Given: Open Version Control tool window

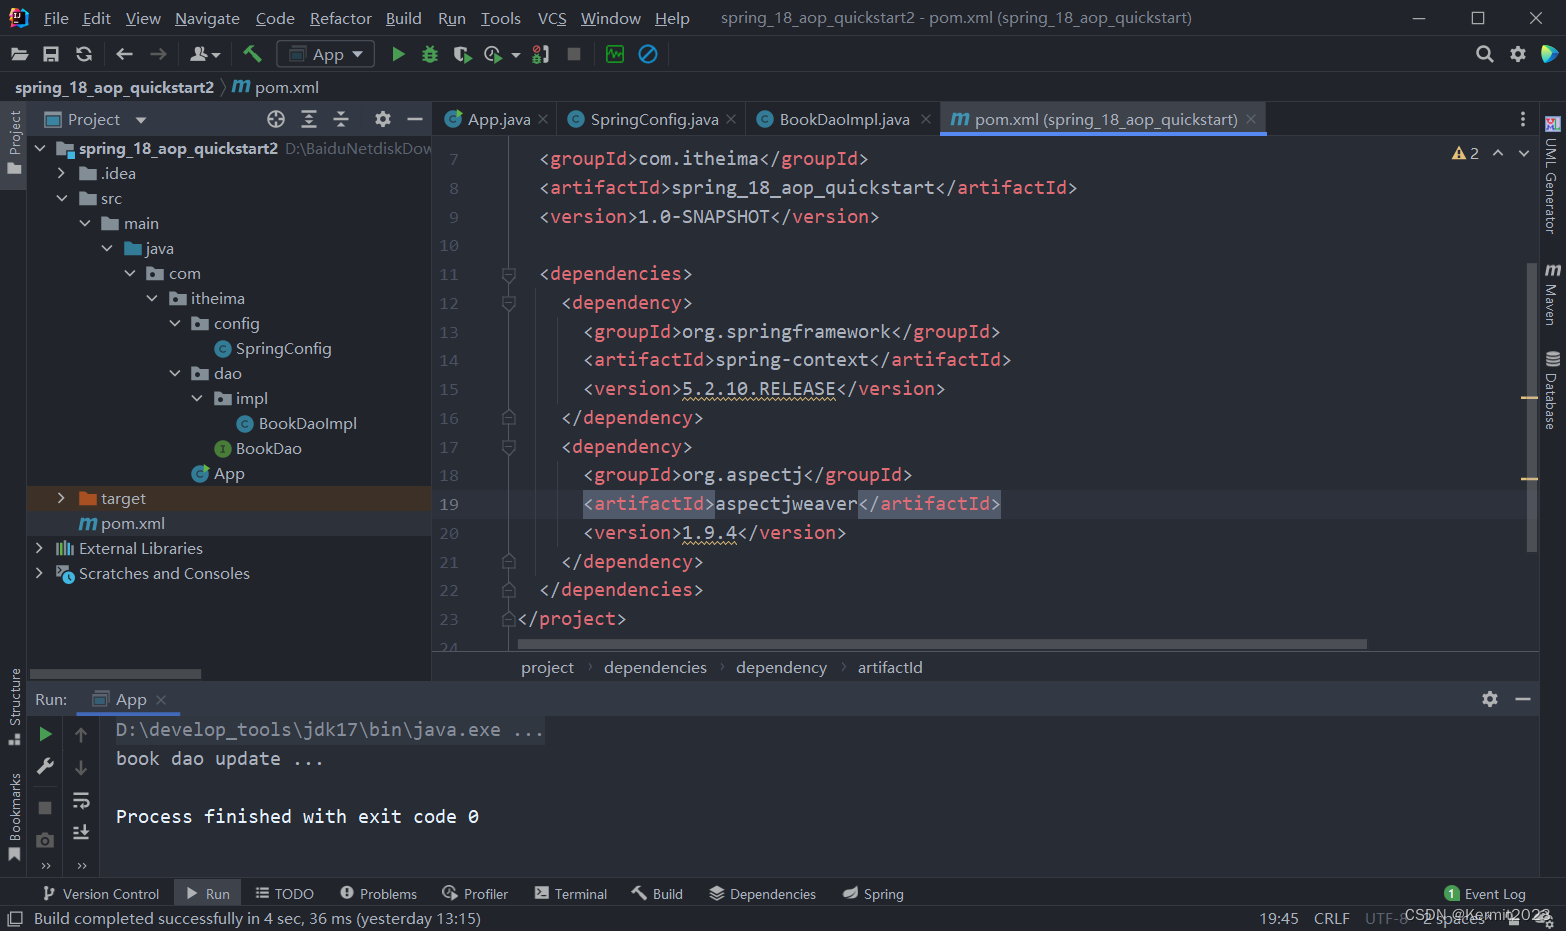Looking at the screenshot, I should (101, 894).
